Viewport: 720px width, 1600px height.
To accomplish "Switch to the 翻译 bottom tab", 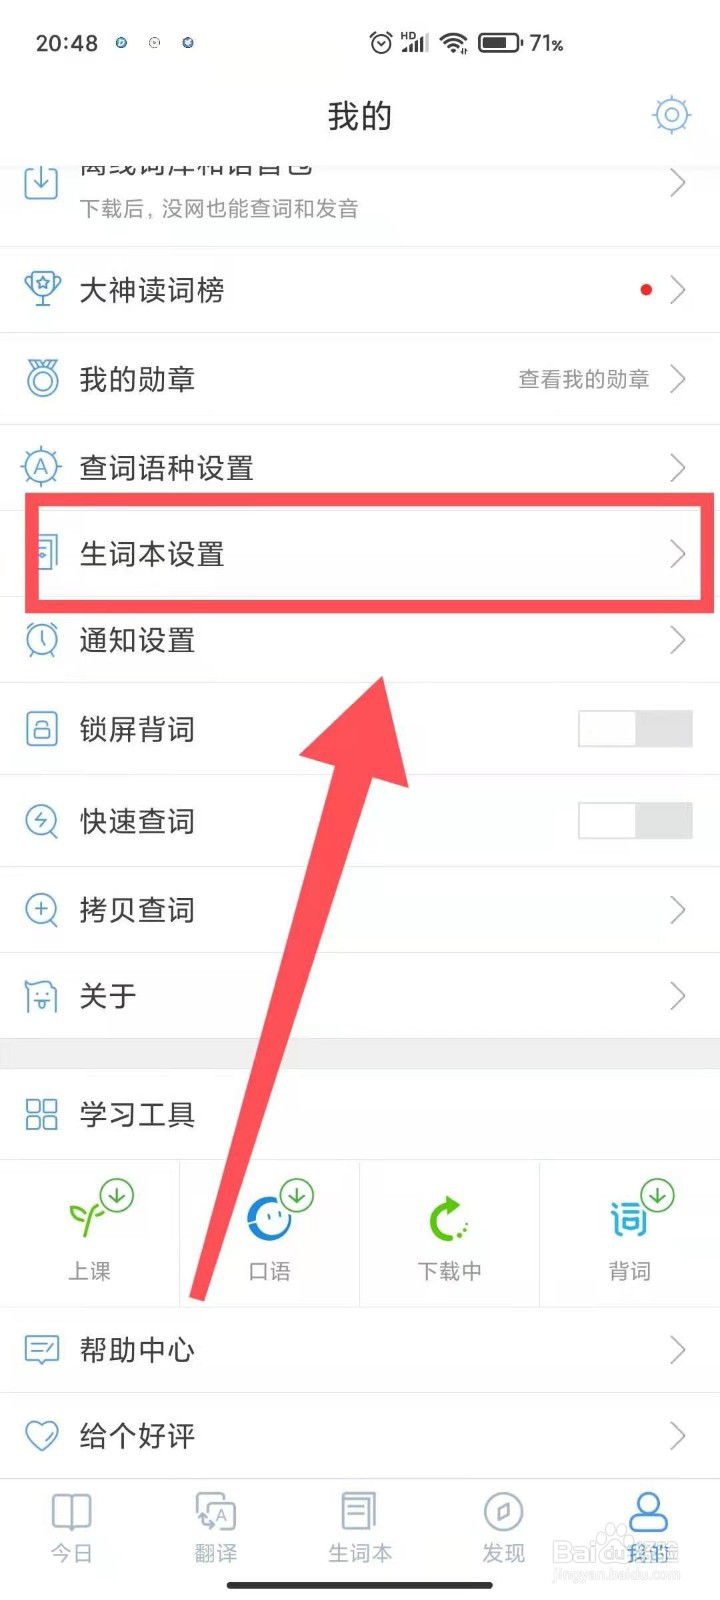I will [x=216, y=1527].
